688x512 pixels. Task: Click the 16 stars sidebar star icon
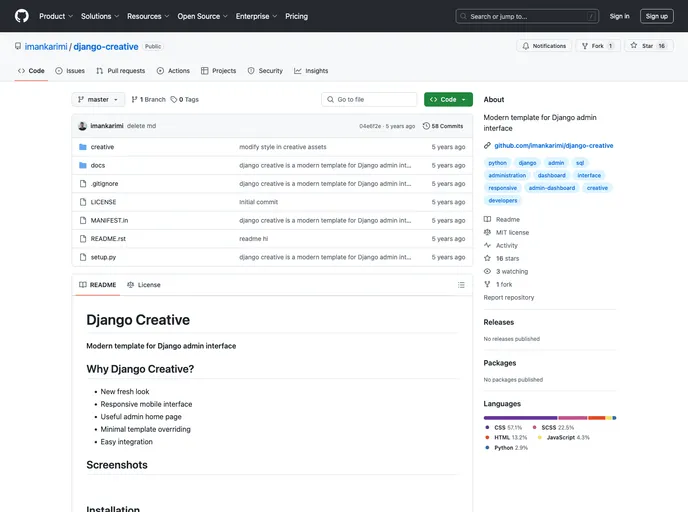(x=487, y=258)
